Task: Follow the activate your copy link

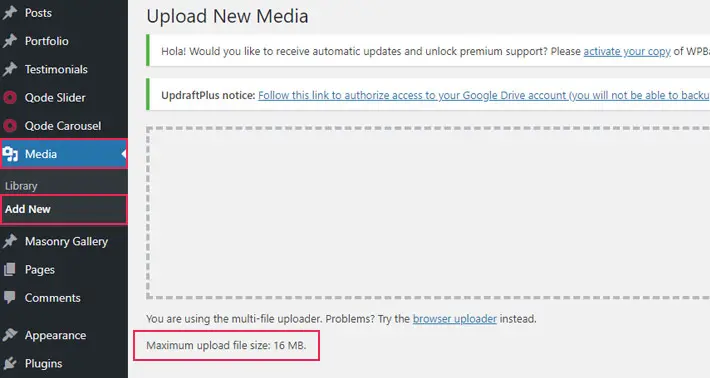Action: (x=627, y=52)
